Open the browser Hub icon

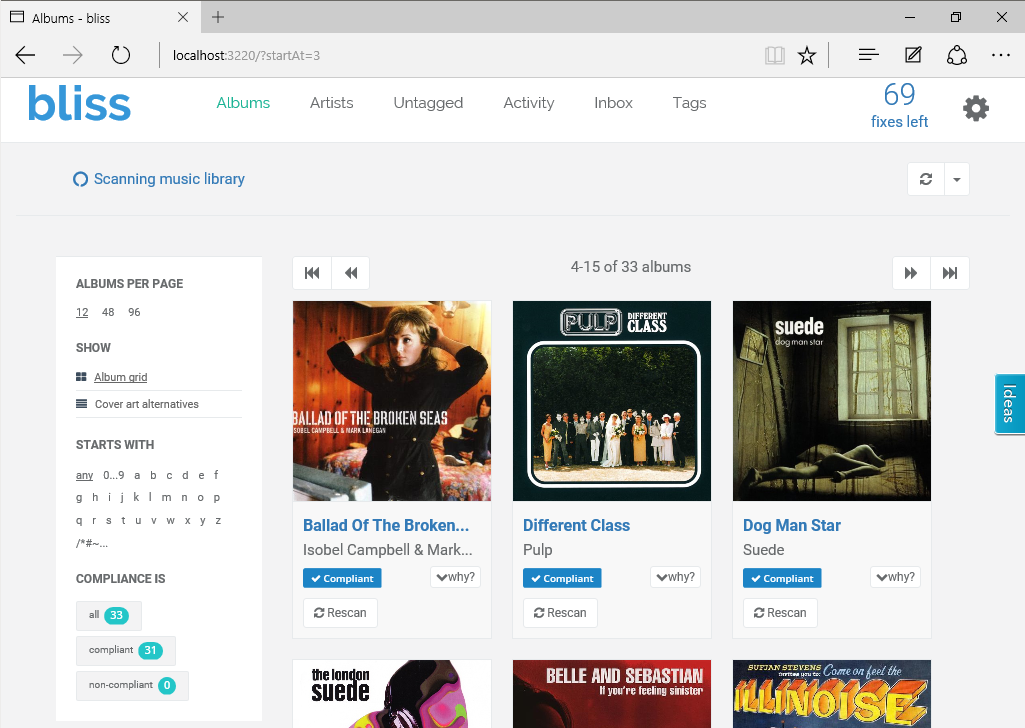[x=868, y=56]
